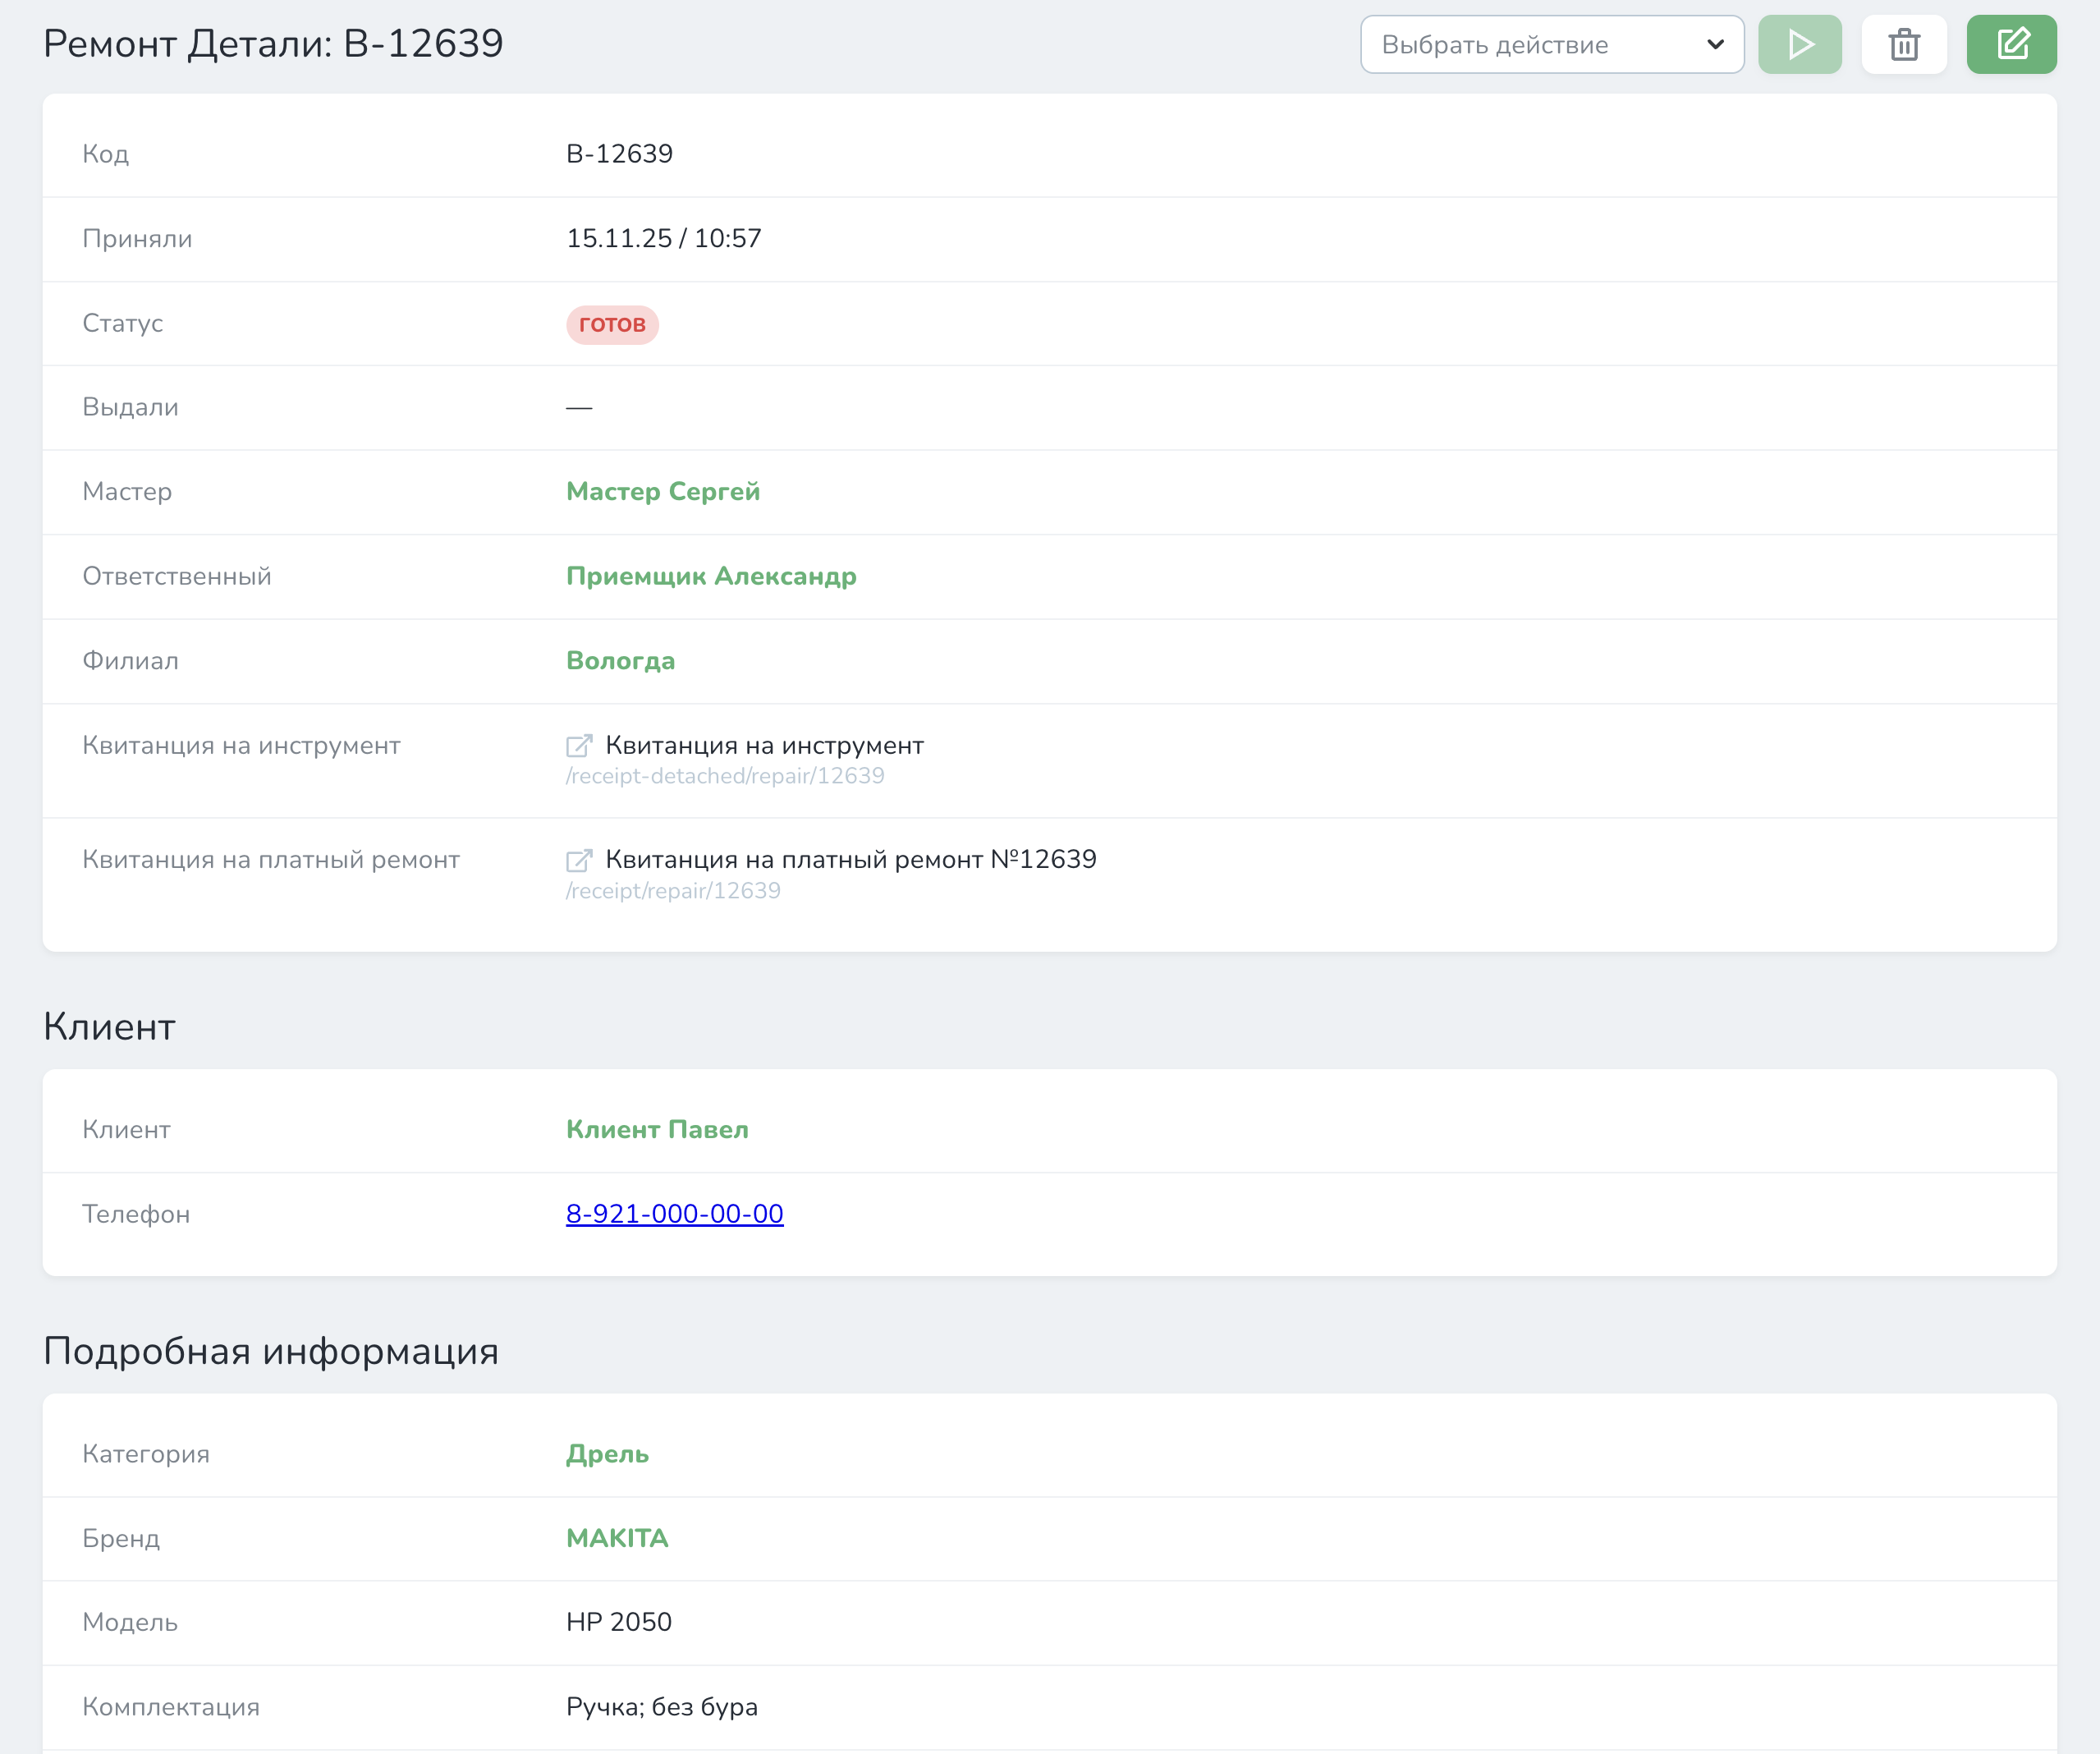Screen dimensions: 2100x1754
Task: Open 'Квитанция на платный ремонт №12639' link
Action: [850, 860]
